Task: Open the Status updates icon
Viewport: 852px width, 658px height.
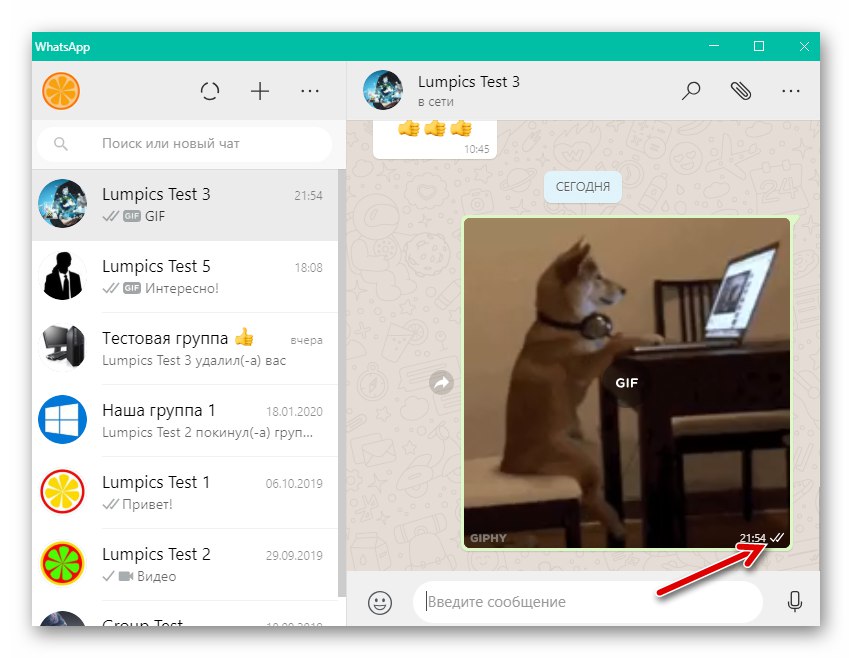Action: (x=210, y=90)
